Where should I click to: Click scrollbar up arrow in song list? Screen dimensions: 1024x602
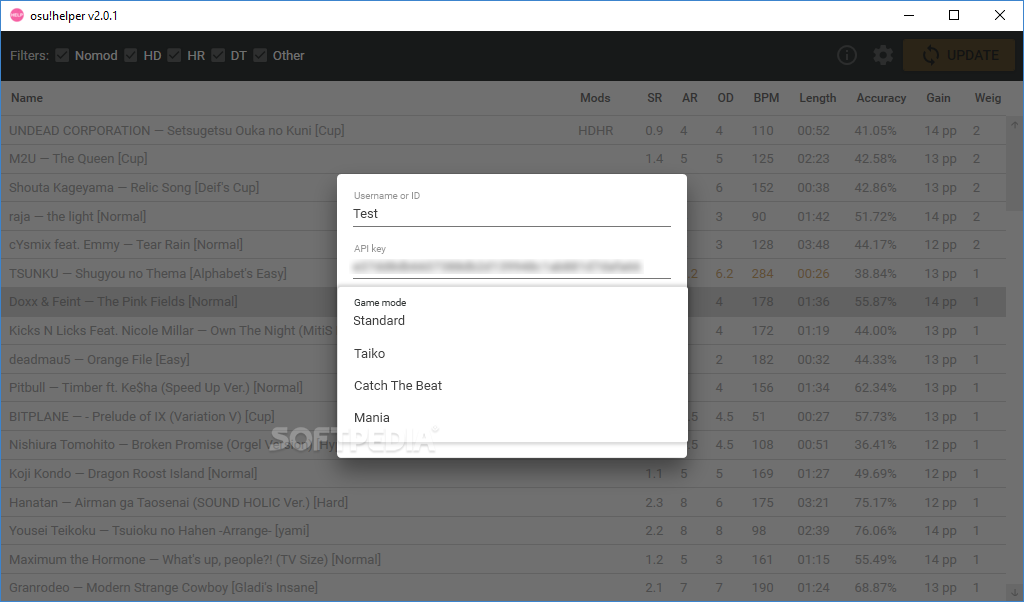[1014, 125]
